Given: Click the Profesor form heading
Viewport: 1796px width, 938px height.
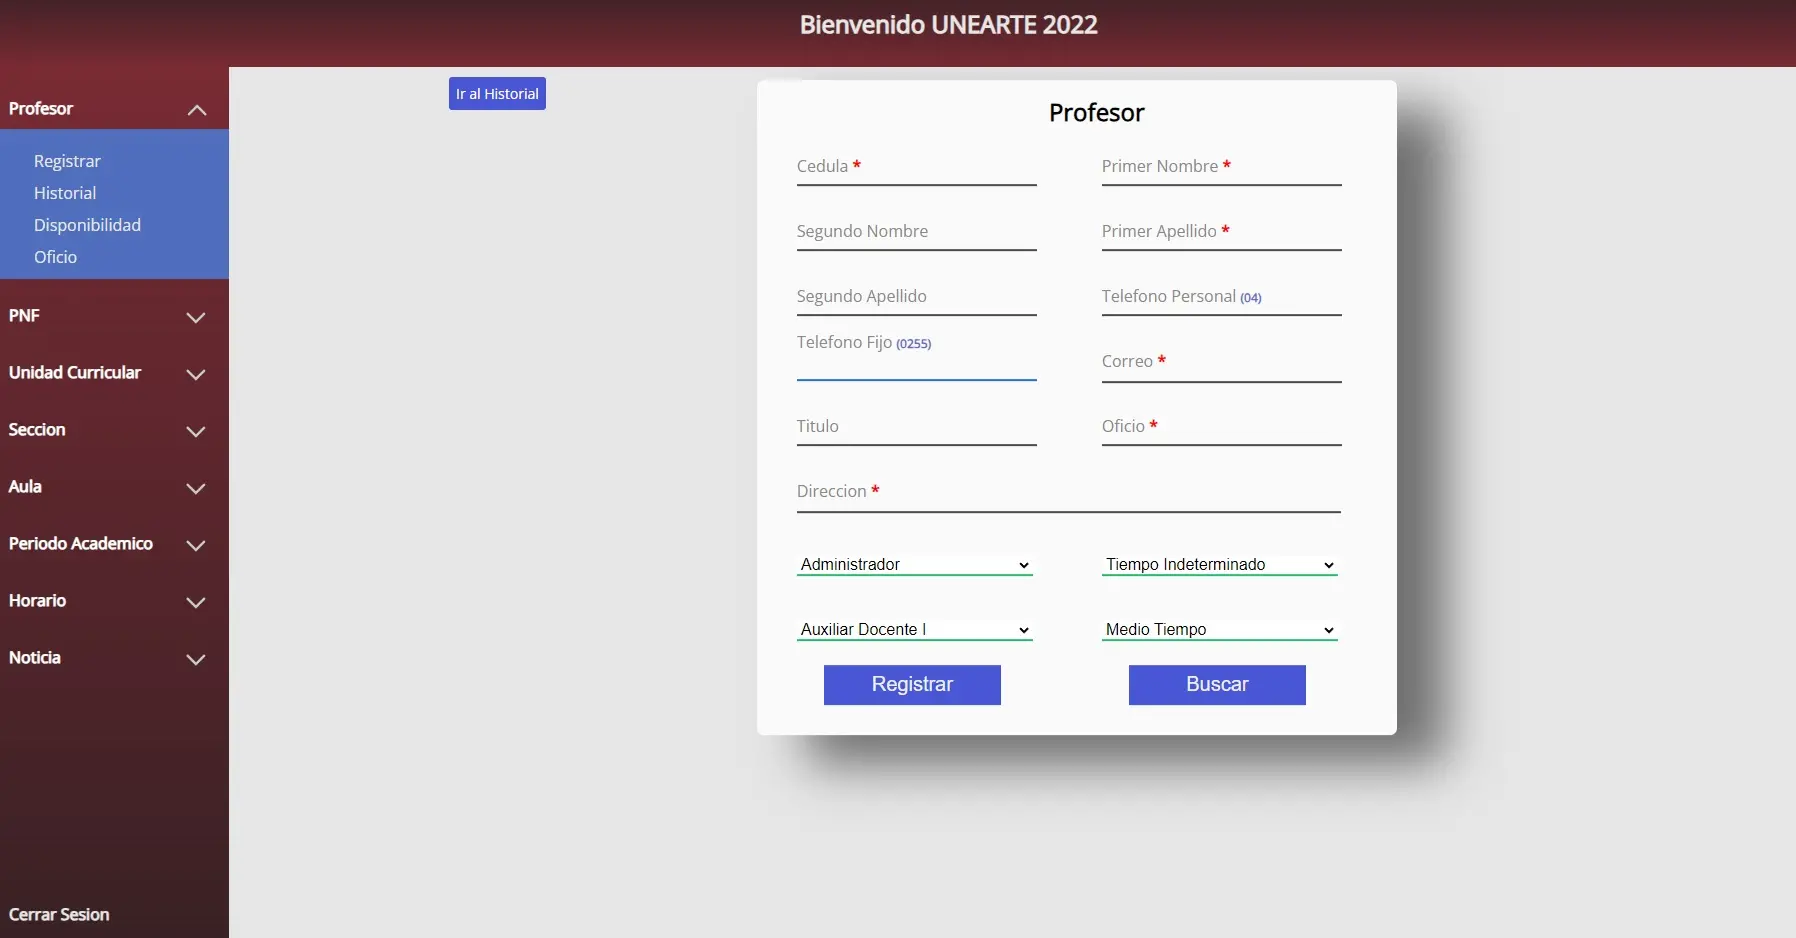Looking at the screenshot, I should 1097,113.
